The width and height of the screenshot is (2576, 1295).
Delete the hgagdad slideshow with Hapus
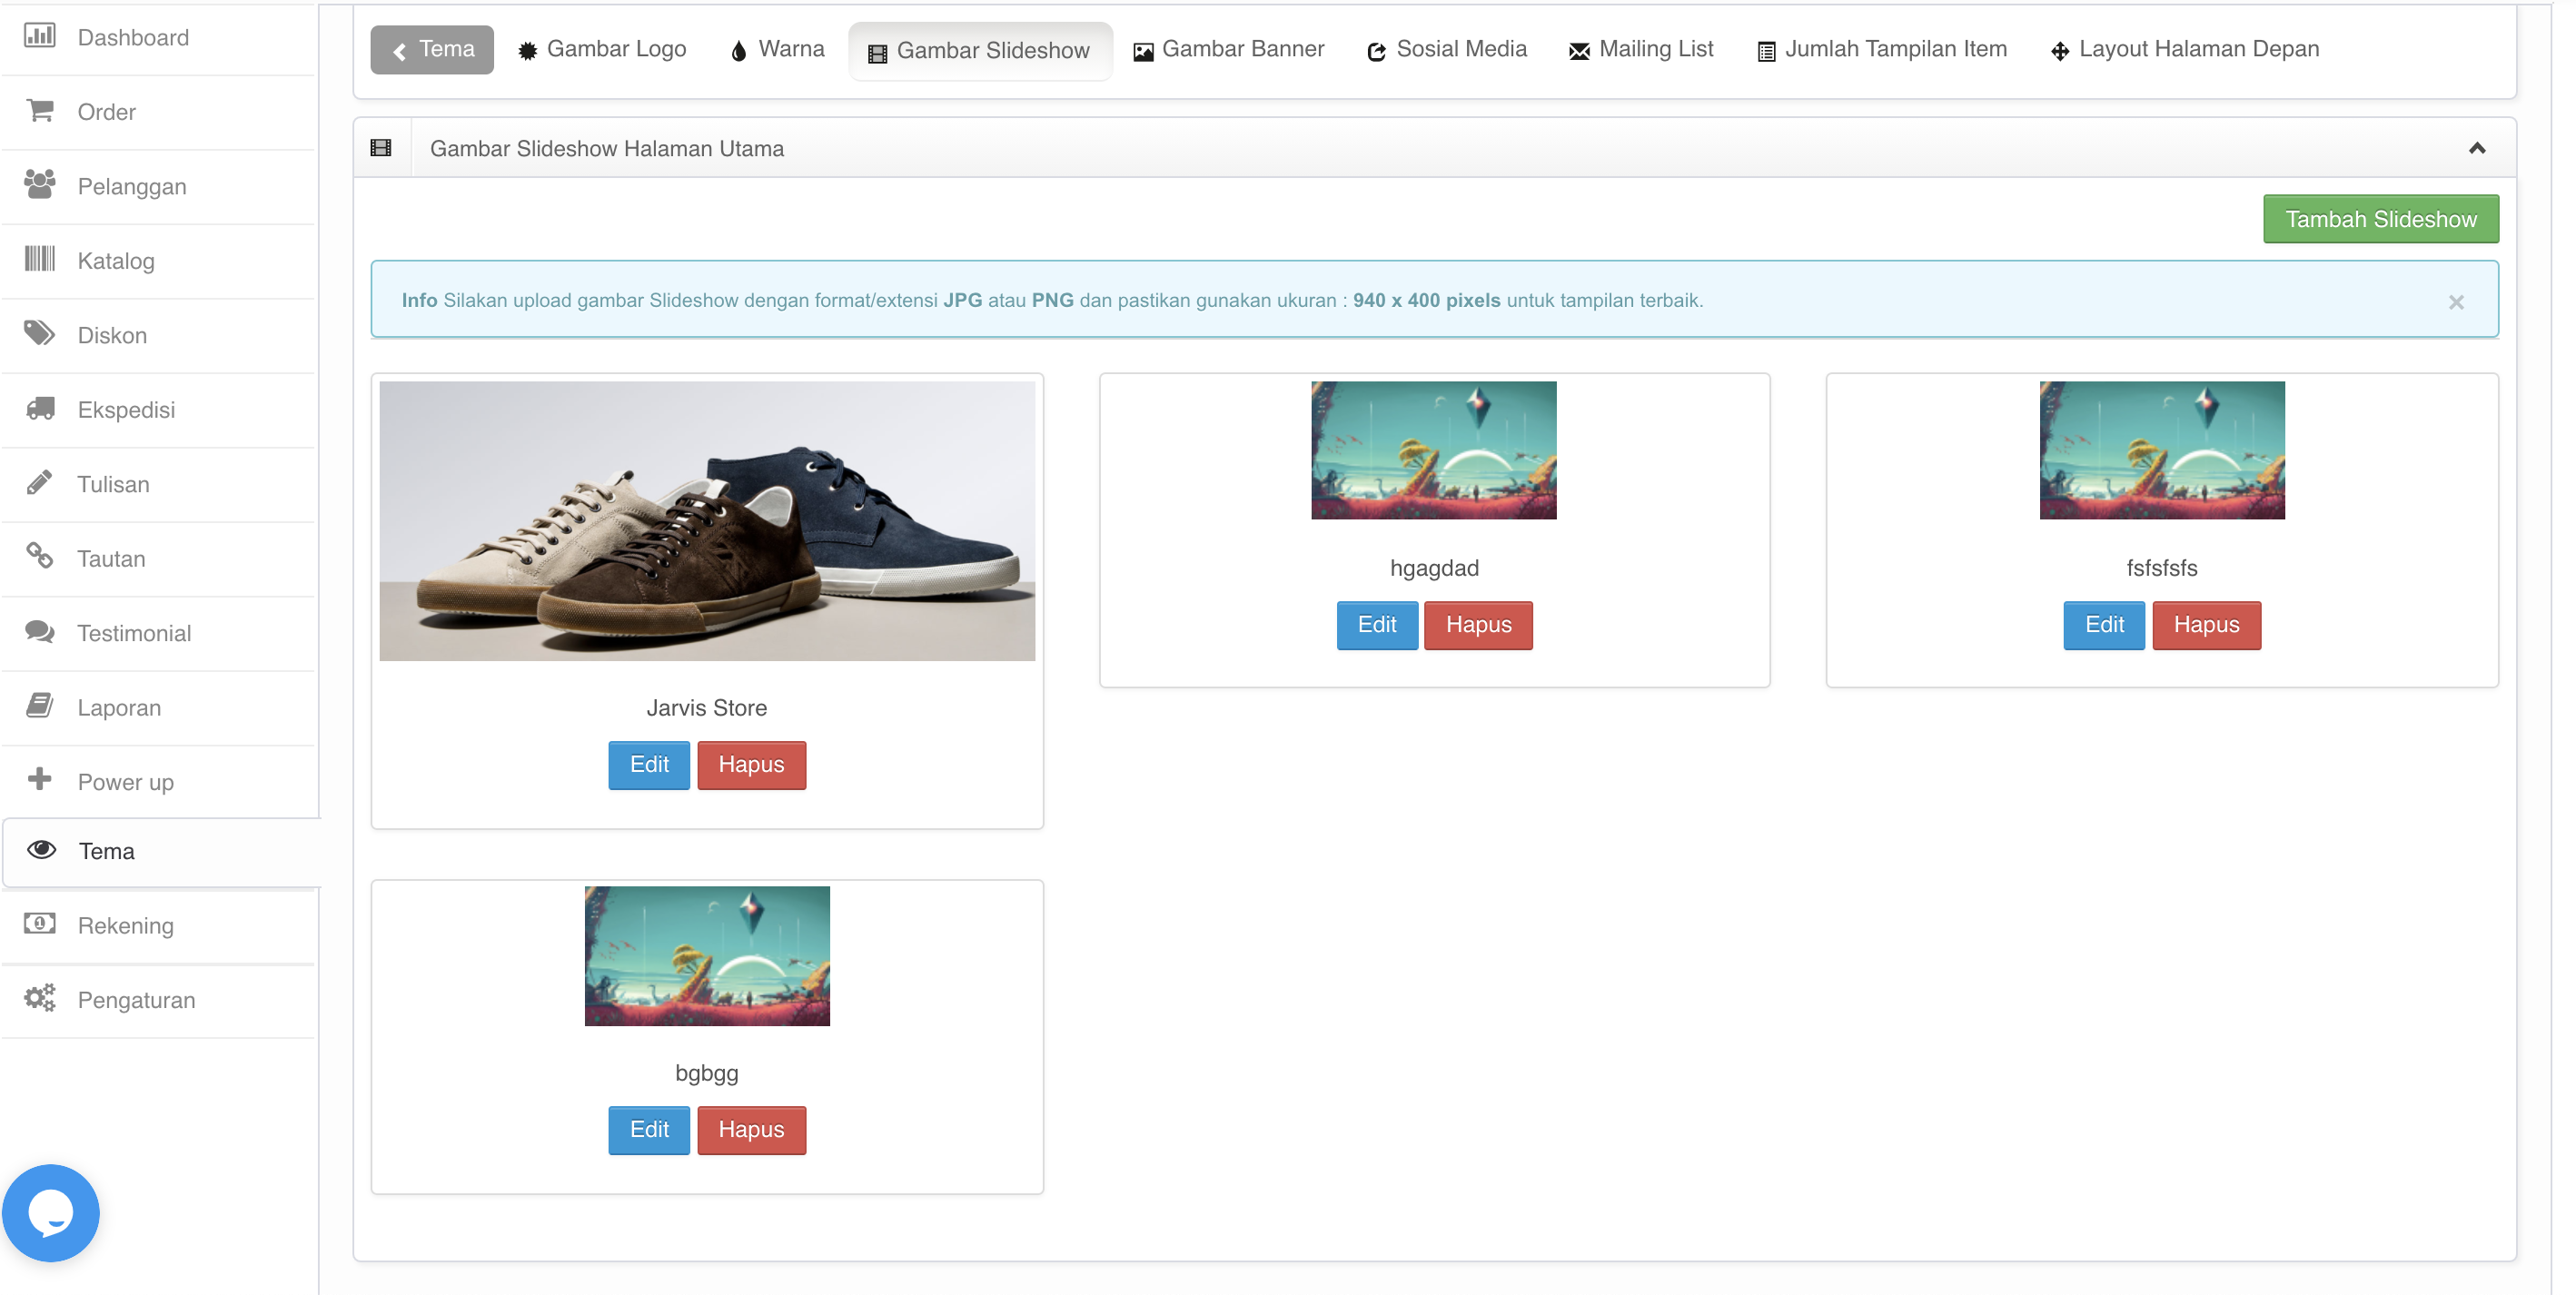coord(1477,625)
